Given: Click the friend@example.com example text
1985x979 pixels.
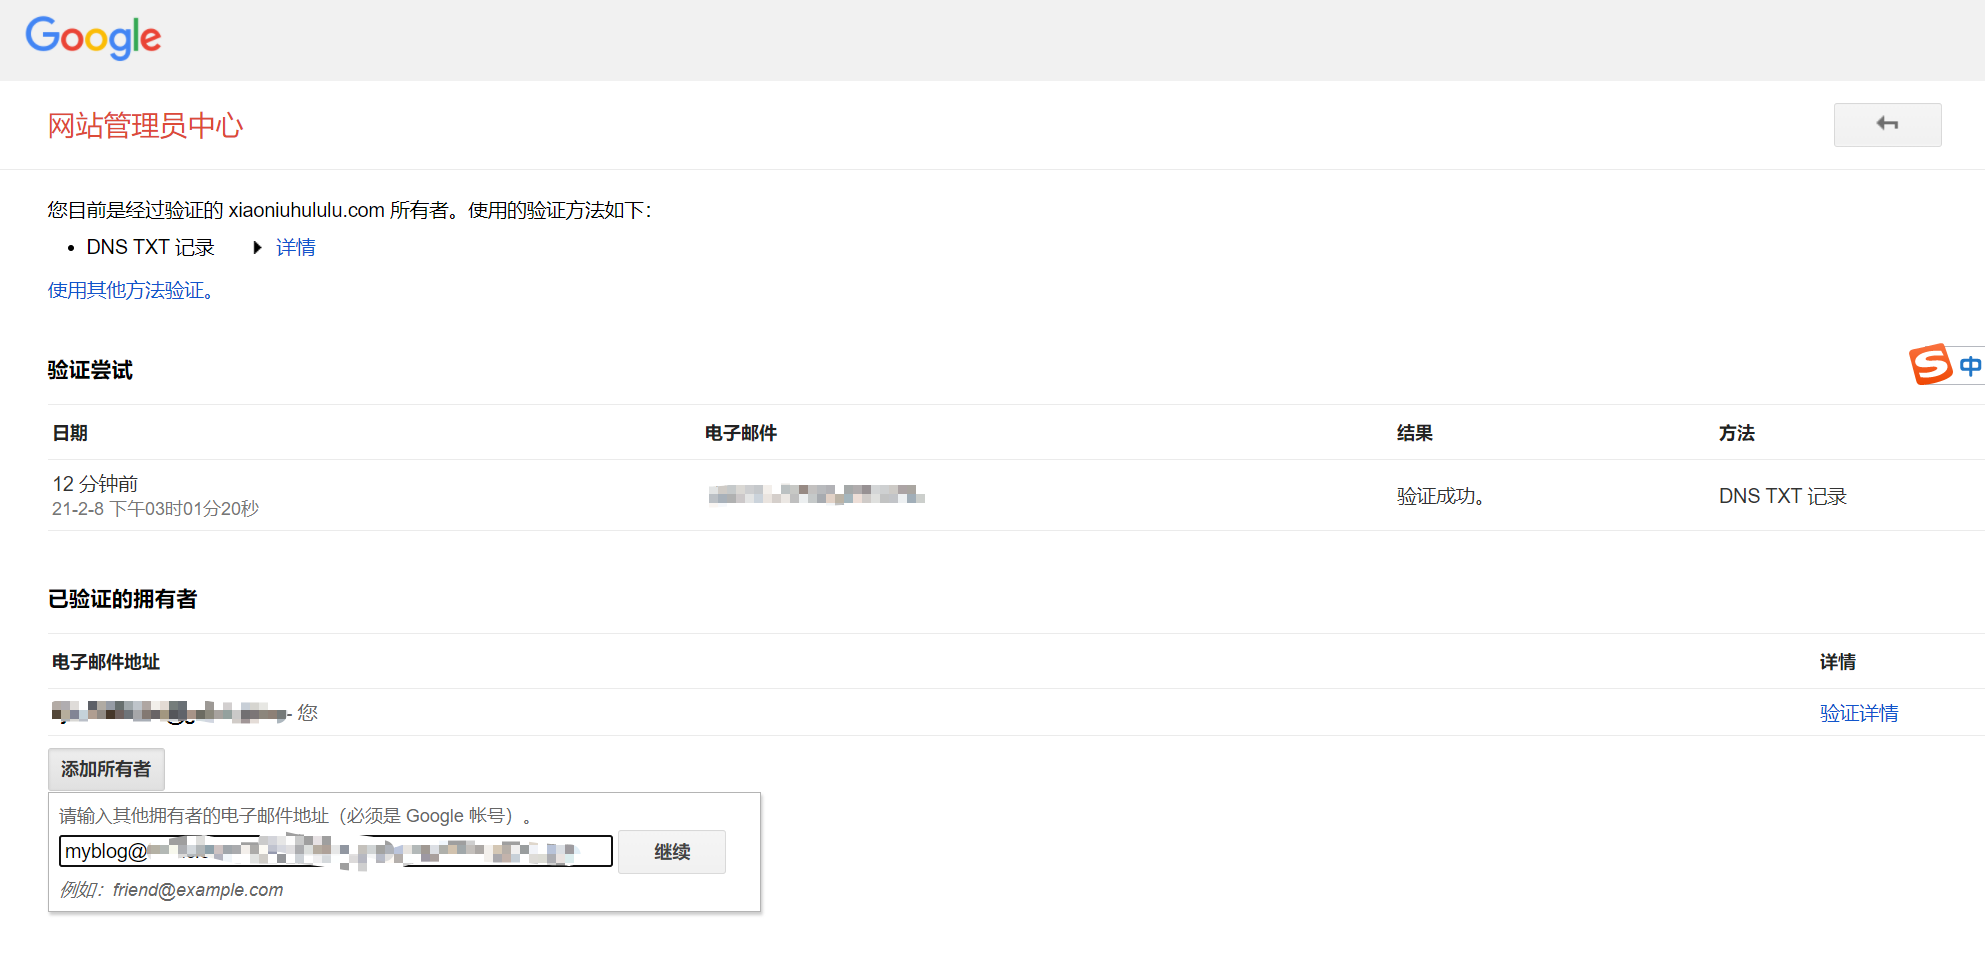Looking at the screenshot, I should click(198, 890).
